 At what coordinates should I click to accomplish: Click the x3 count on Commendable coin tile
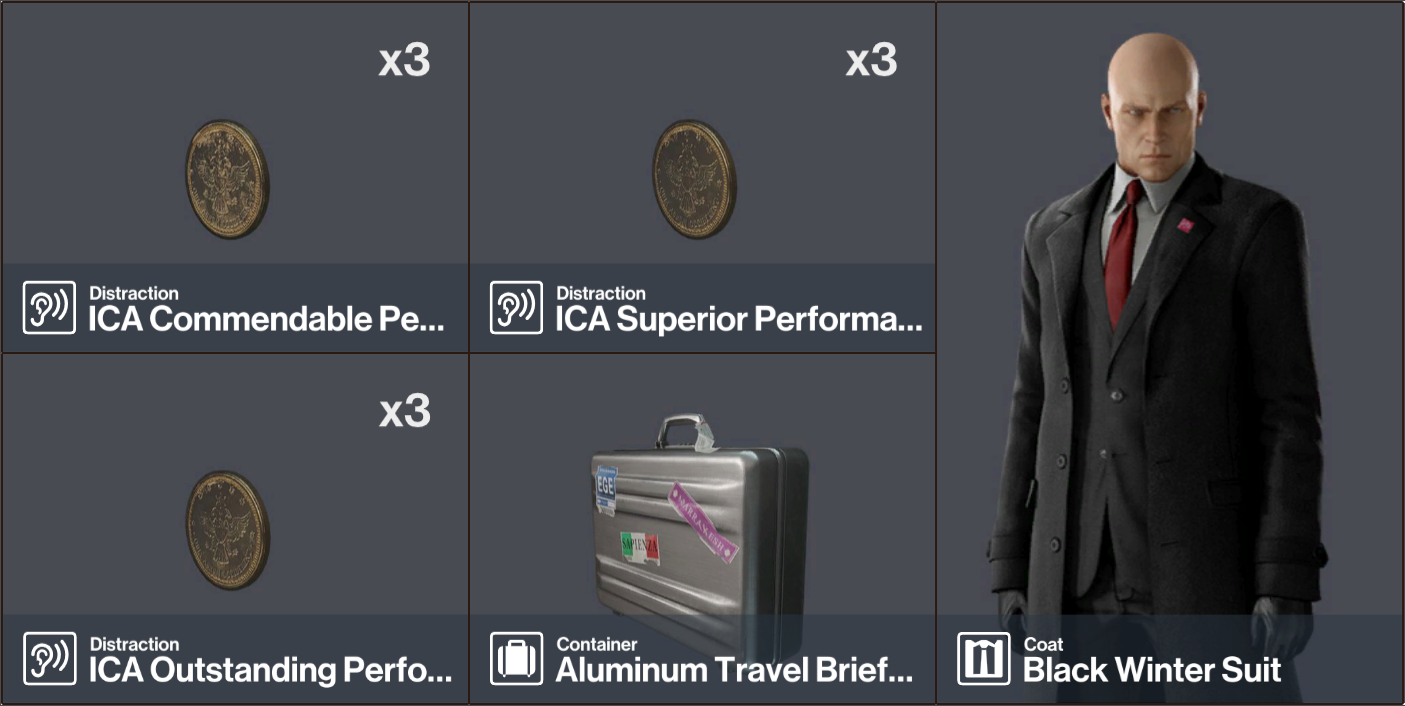click(405, 61)
